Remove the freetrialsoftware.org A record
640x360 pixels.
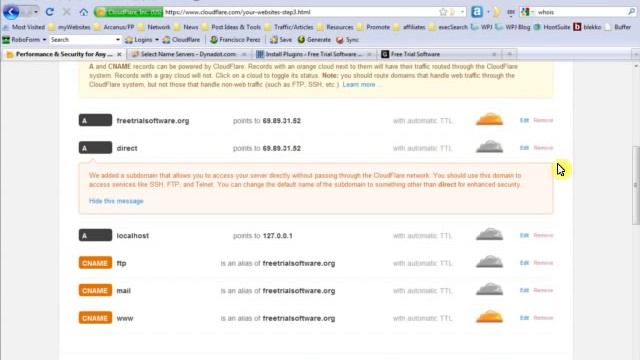(x=543, y=120)
